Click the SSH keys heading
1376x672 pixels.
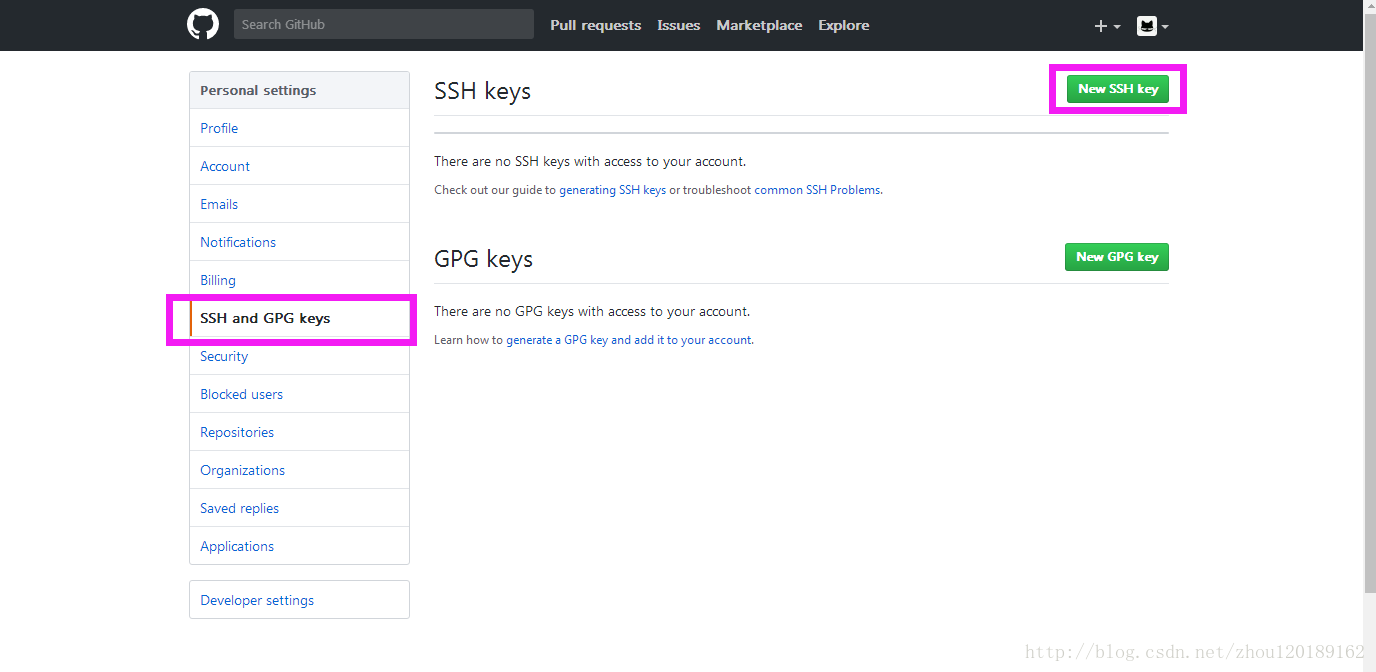482,91
